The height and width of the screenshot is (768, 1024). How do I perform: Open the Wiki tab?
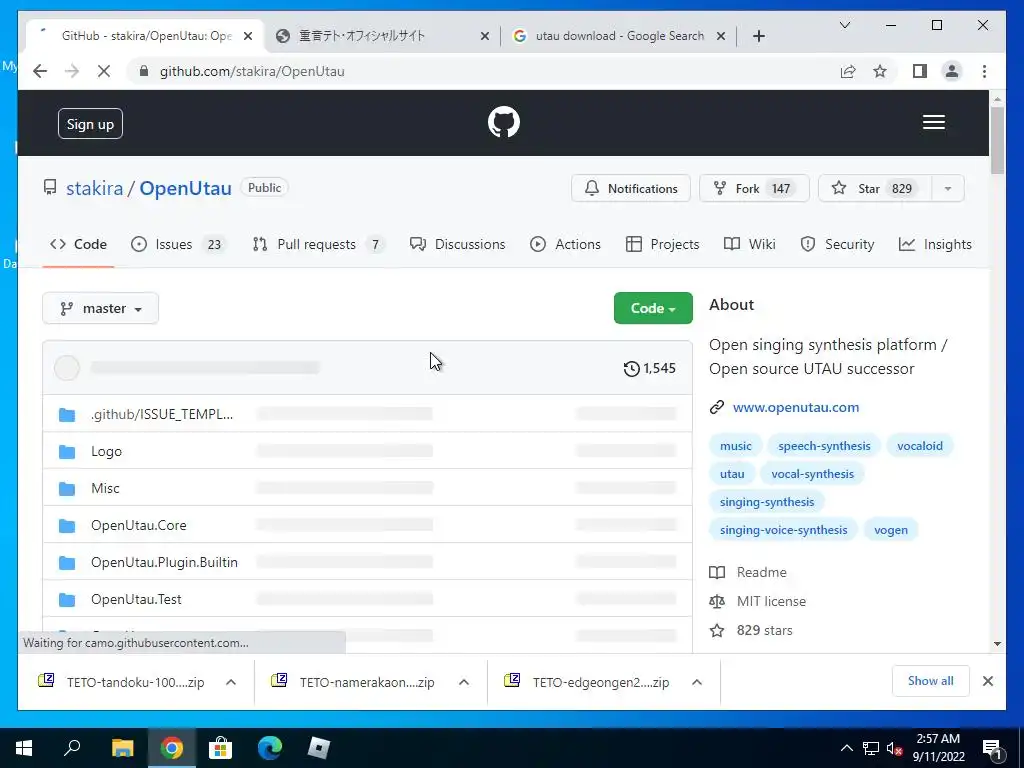click(x=750, y=244)
